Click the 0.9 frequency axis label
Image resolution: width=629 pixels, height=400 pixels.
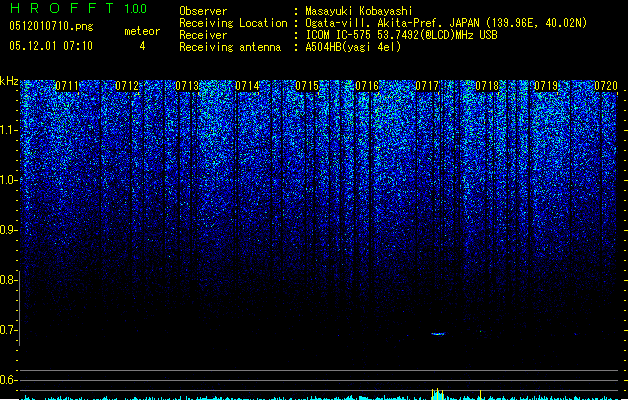pos(8,230)
